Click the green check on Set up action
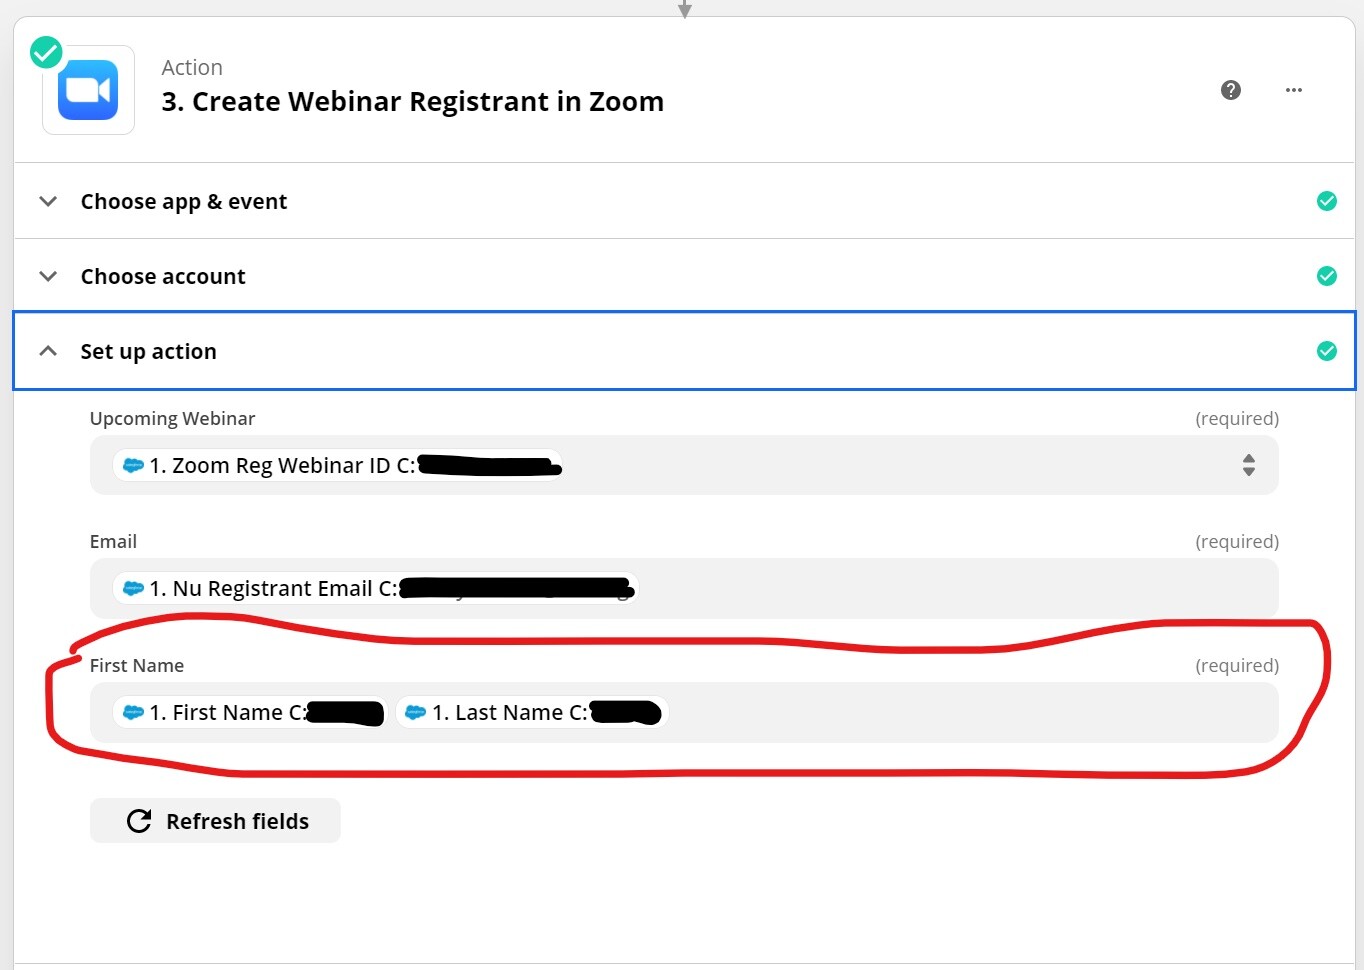The width and height of the screenshot is (1364, 970). point(1327,351)
